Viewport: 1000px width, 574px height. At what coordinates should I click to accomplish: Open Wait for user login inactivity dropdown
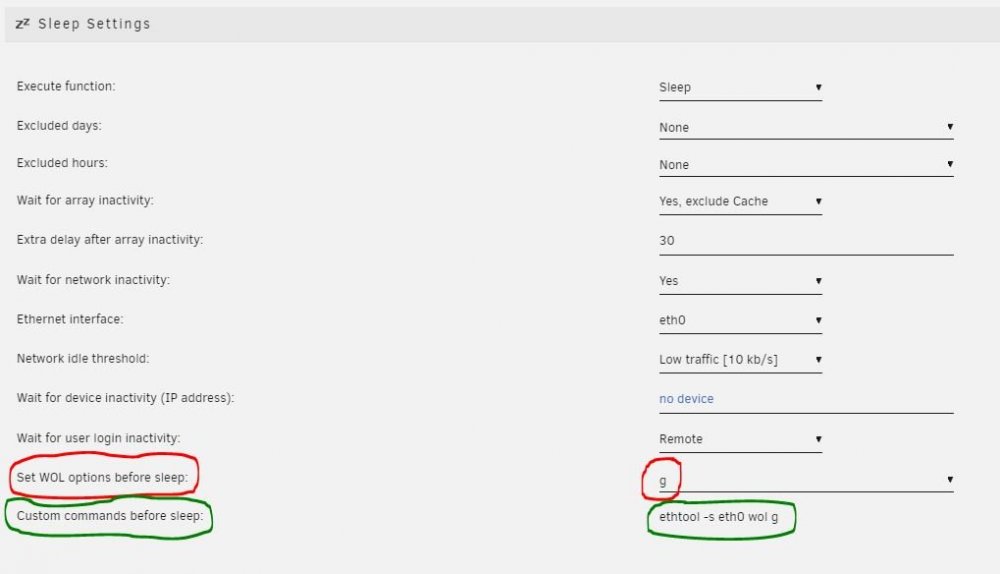point(740,439)
